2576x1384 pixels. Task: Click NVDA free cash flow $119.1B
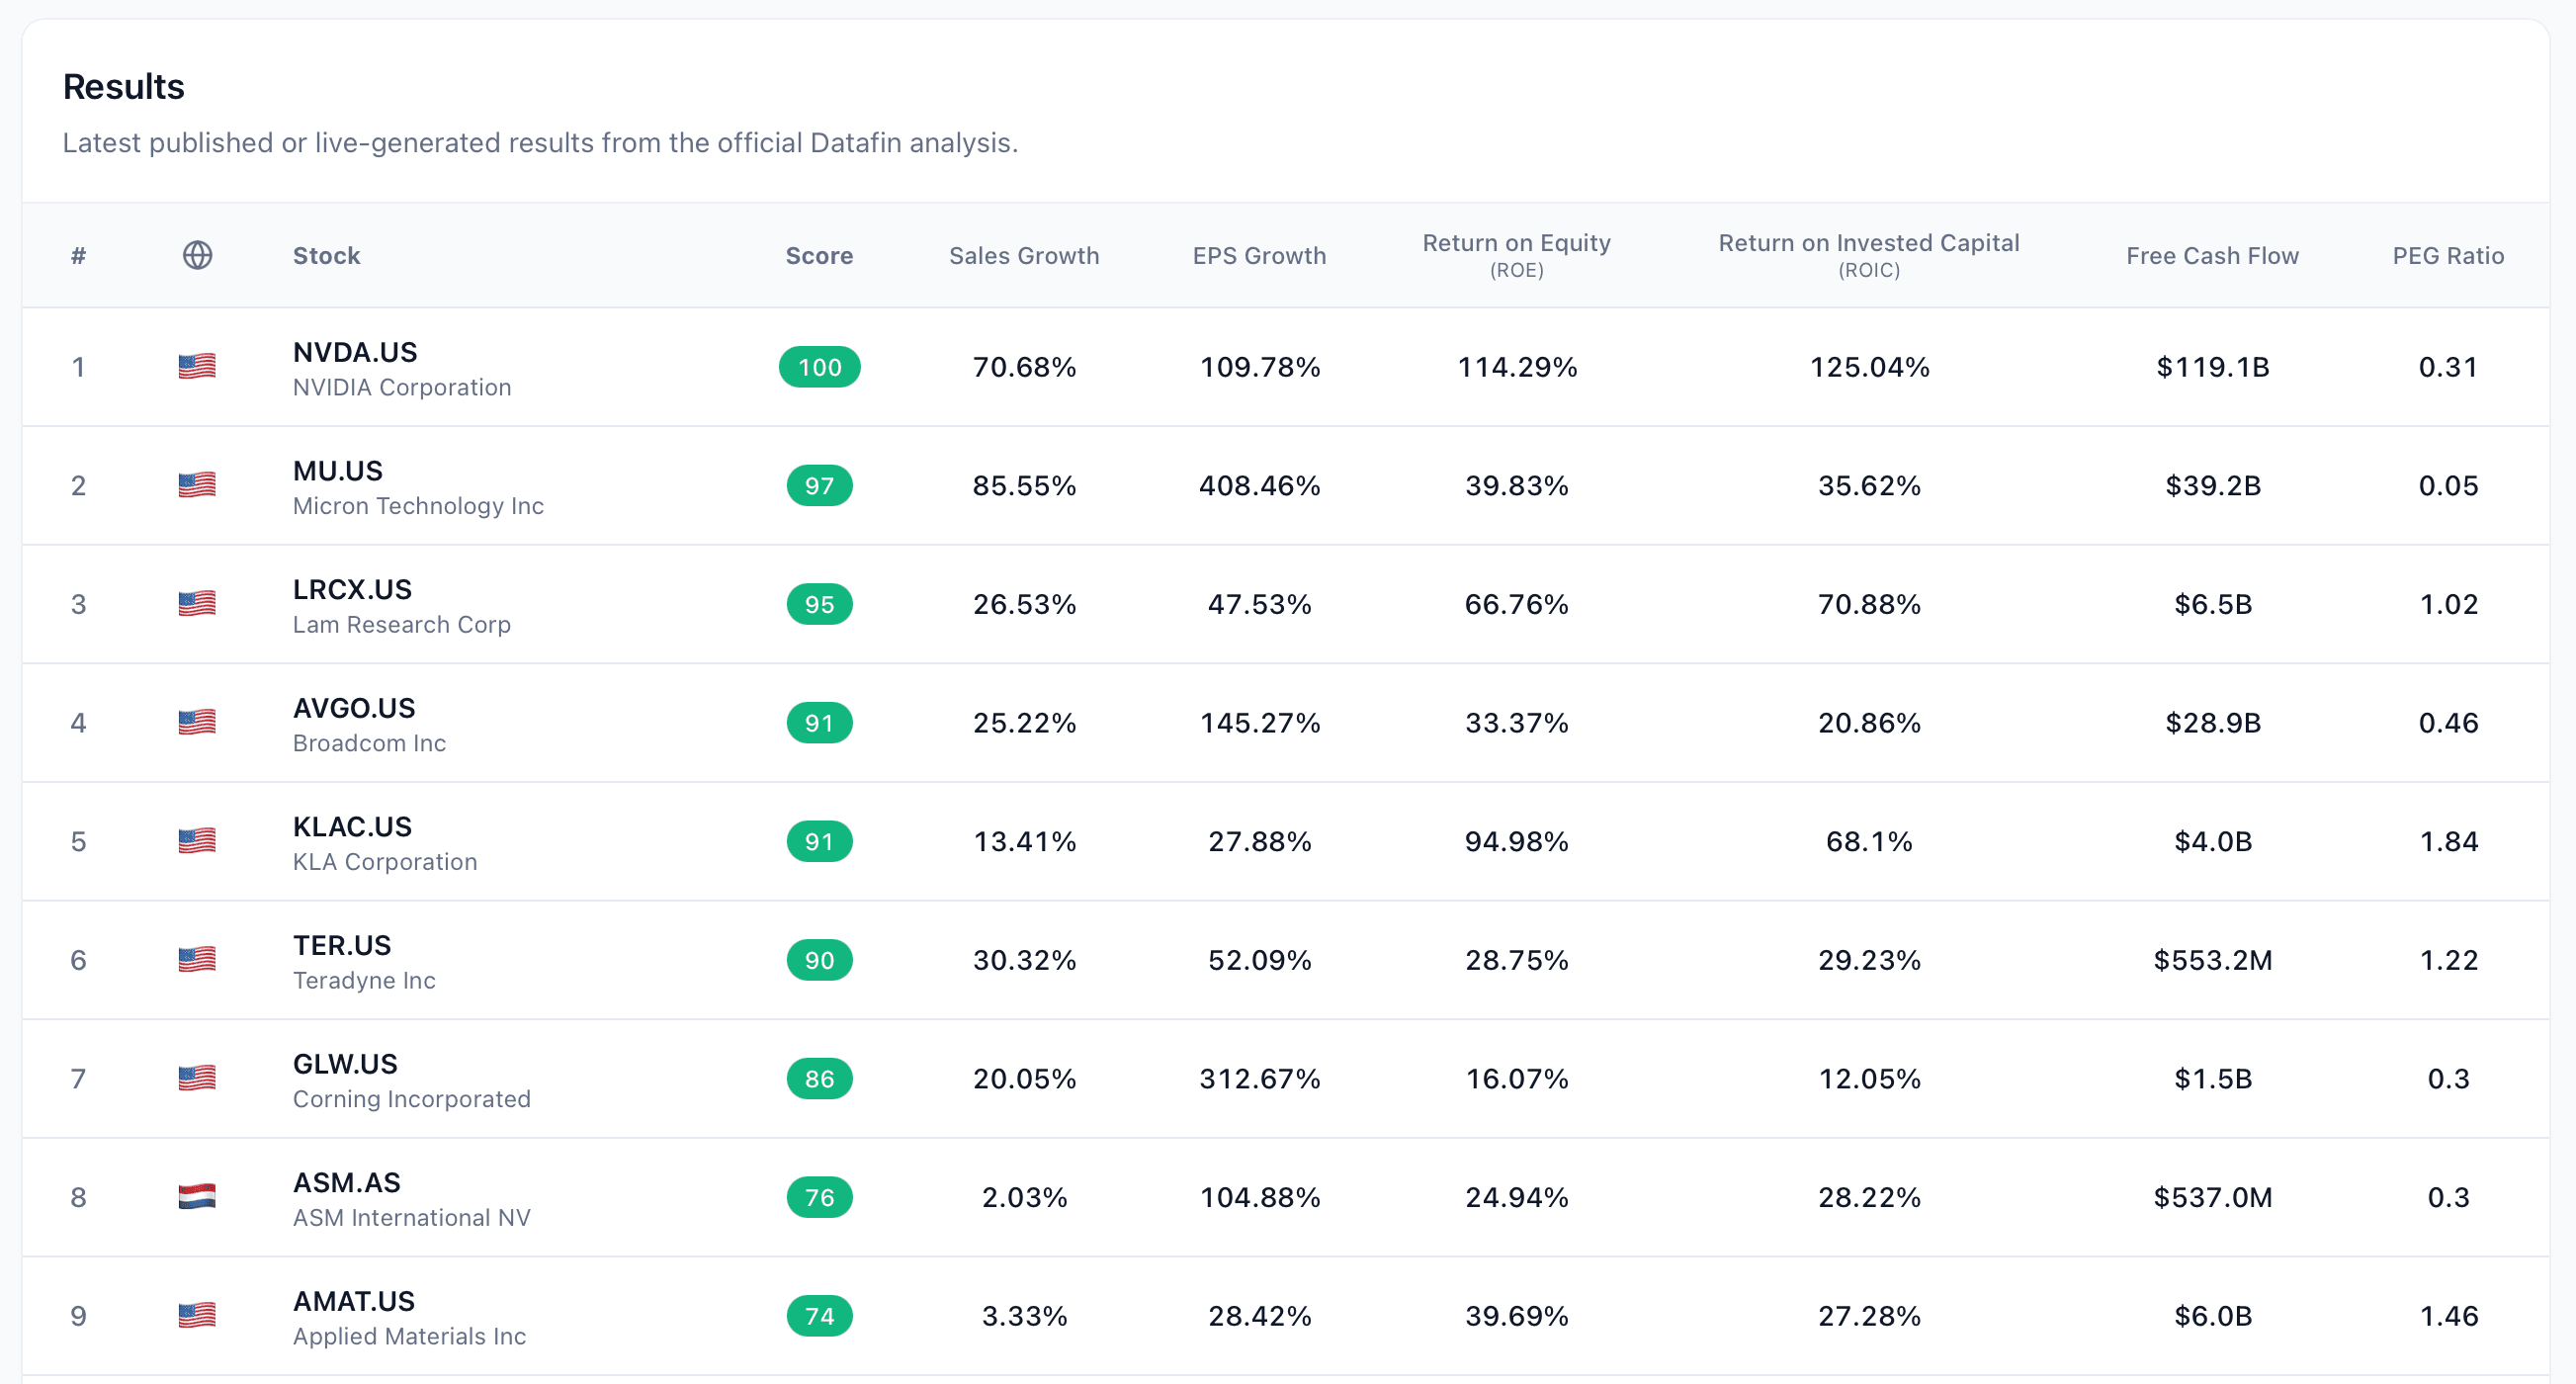point(2212,367)
